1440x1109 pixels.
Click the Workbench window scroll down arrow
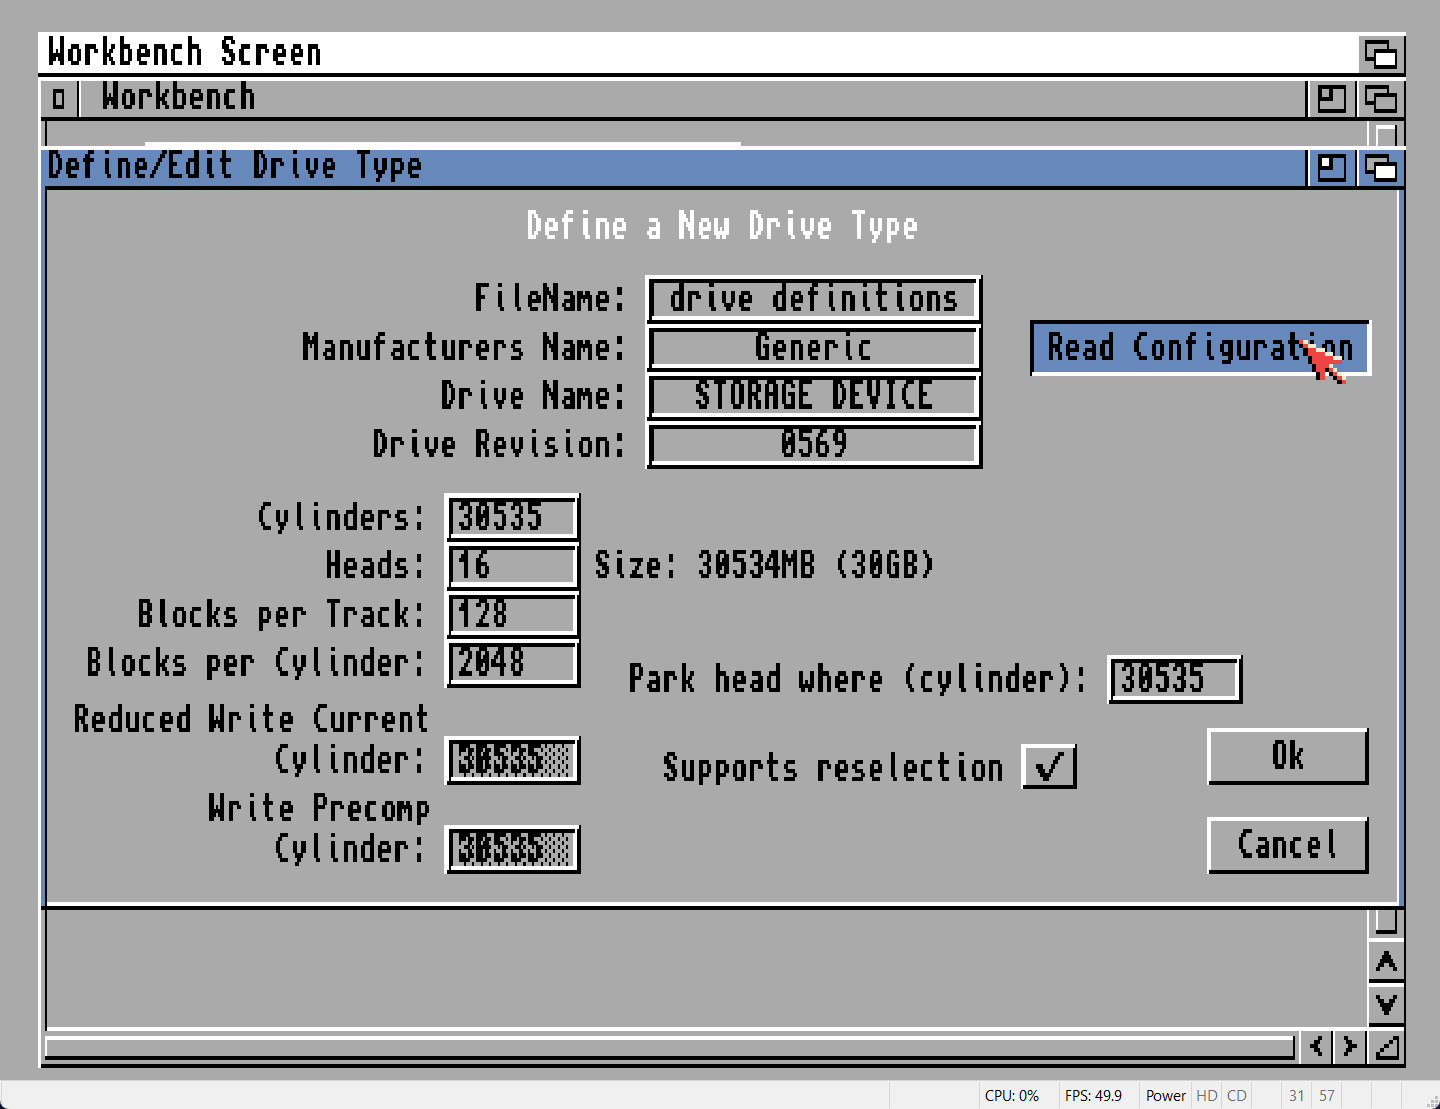1386,1003
